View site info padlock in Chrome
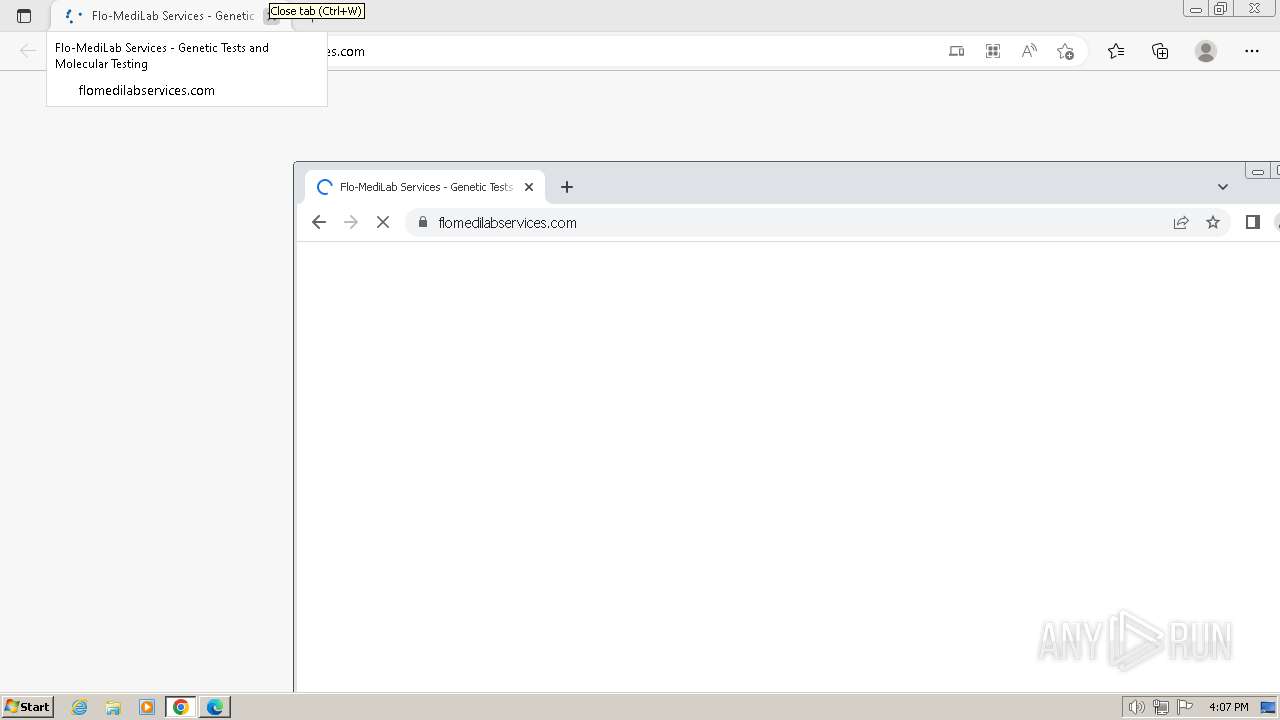This screenshot has height=720, width=1280. tap(423, 222)
